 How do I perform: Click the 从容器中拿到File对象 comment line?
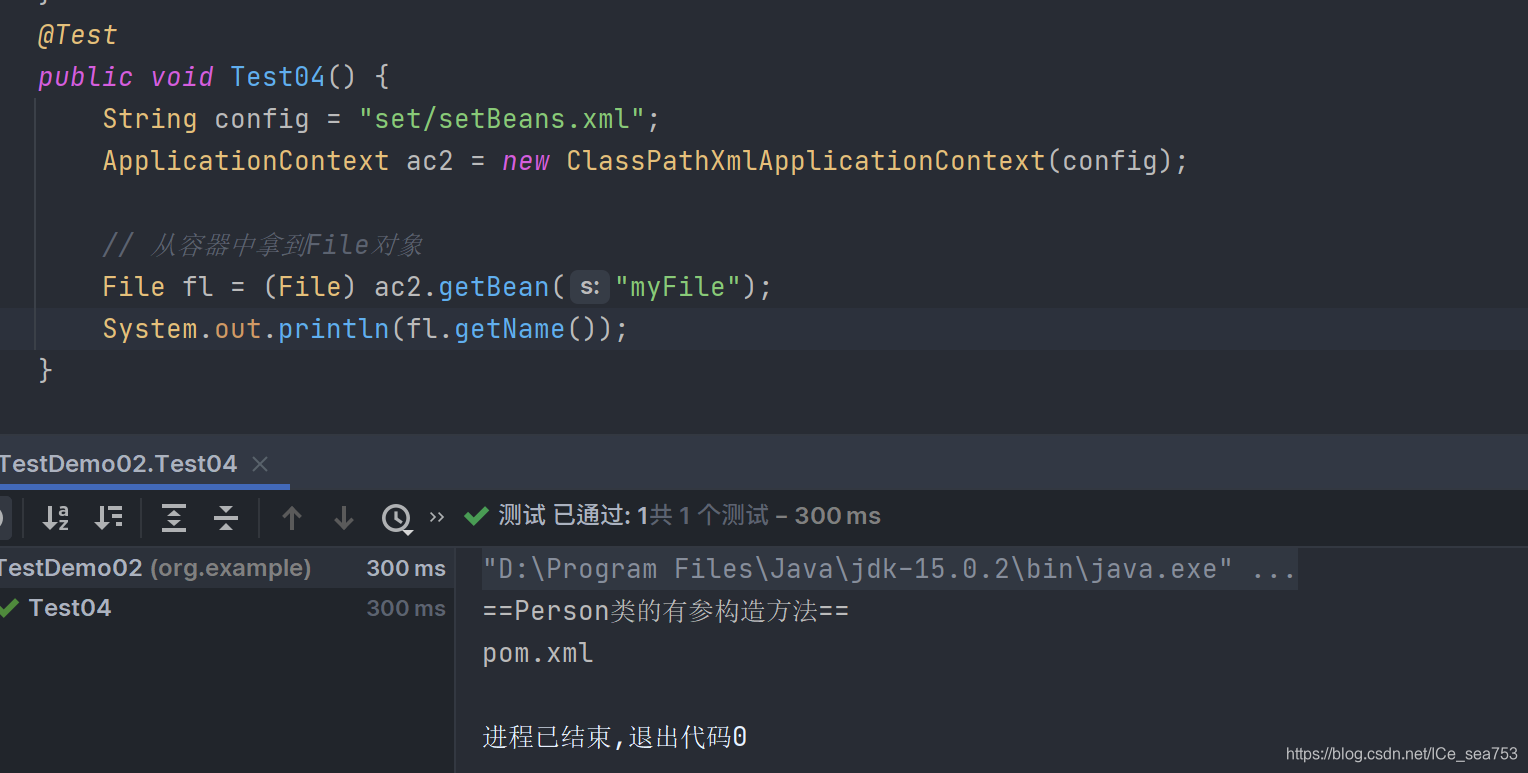(x=262, y=245)
